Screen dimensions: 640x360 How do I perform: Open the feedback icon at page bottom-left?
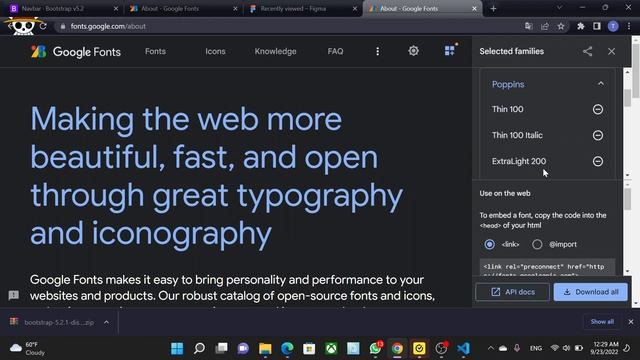click(13, 295)
